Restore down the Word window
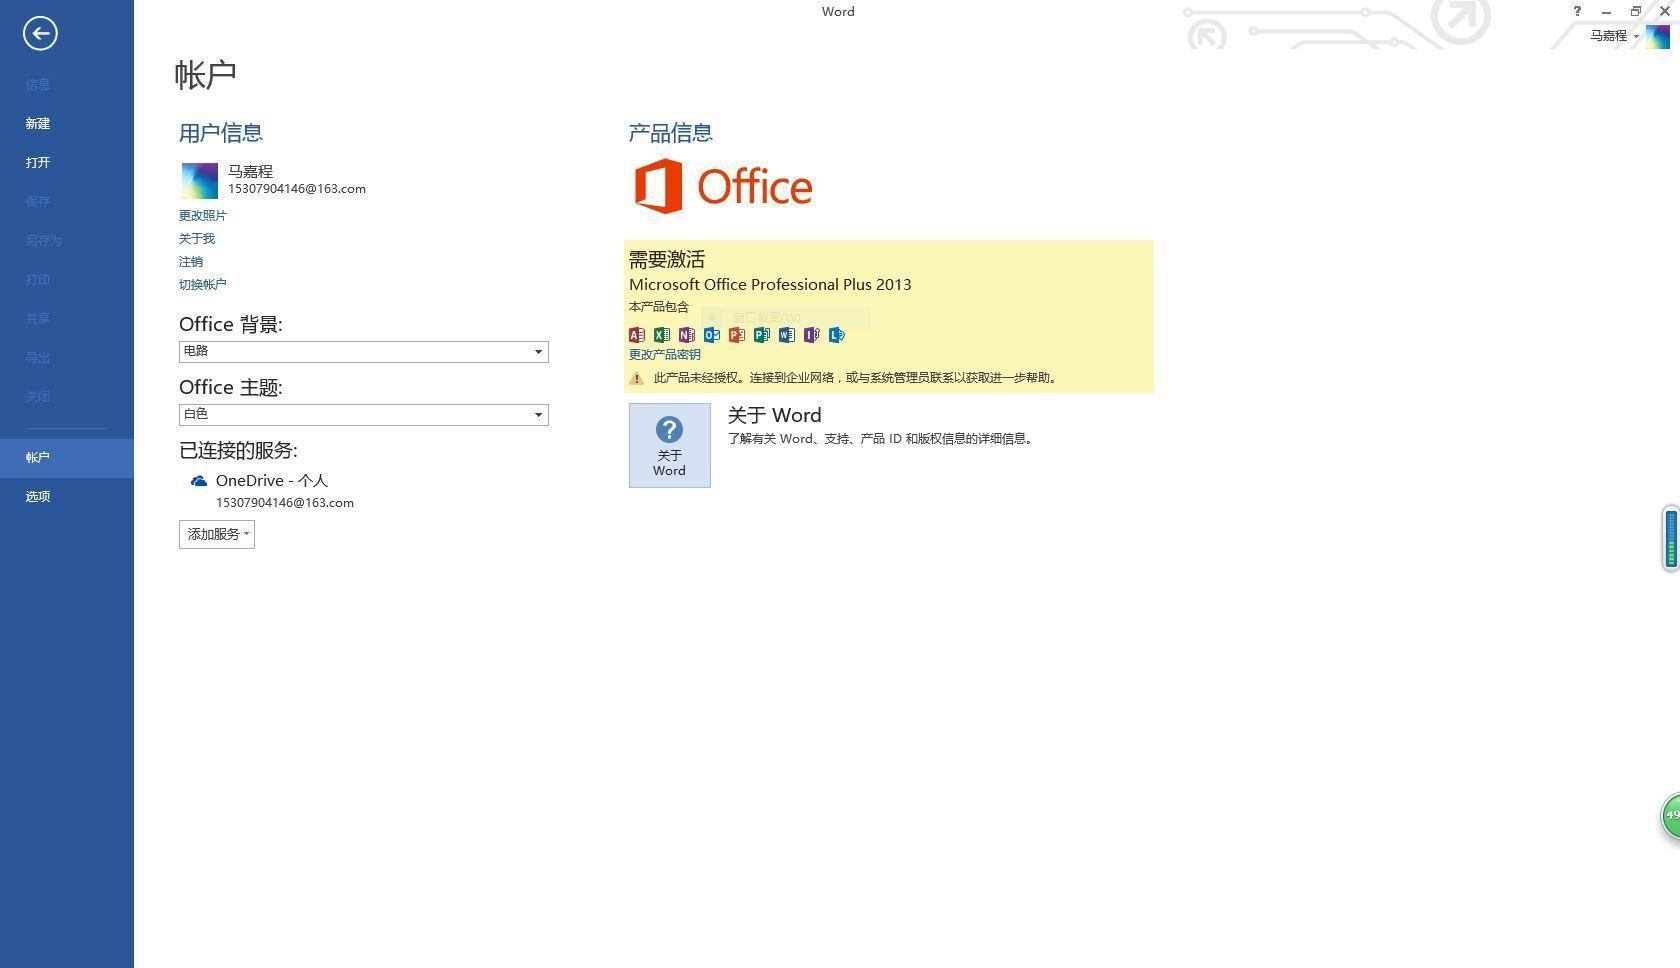 click(x=1636, y=11)
